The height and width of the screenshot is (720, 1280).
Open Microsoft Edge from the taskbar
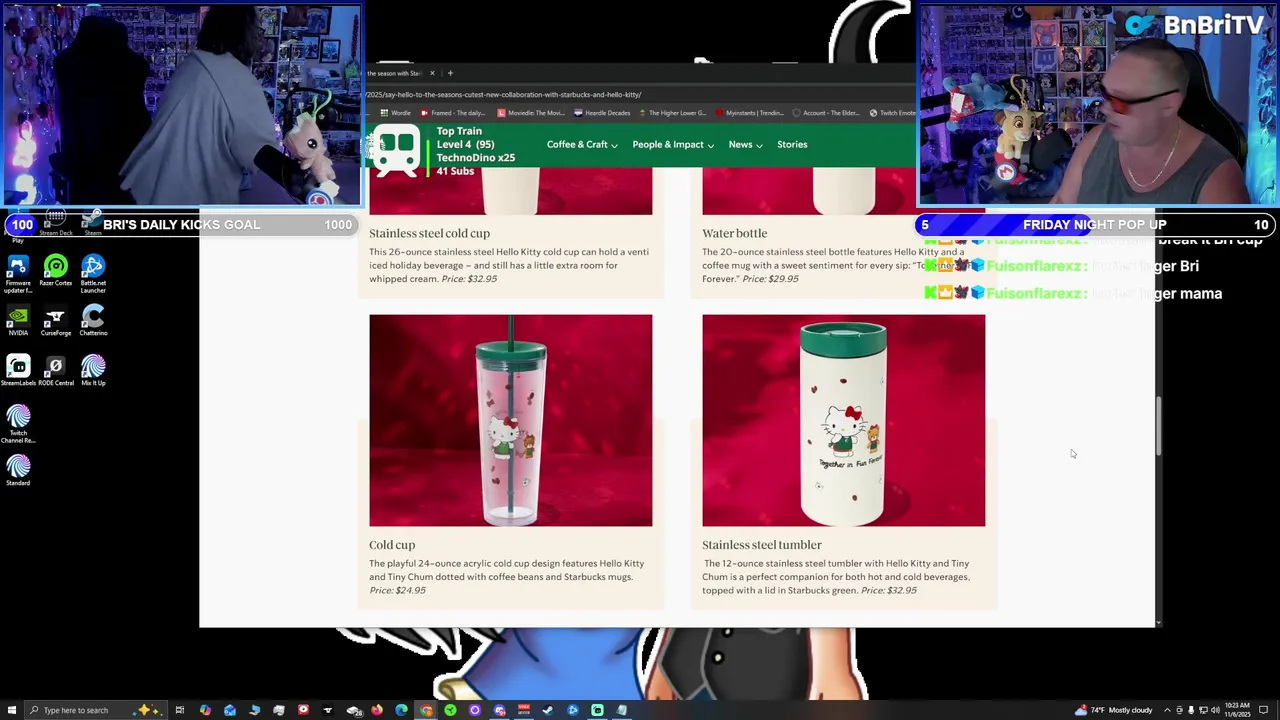[x=401, y=710]
